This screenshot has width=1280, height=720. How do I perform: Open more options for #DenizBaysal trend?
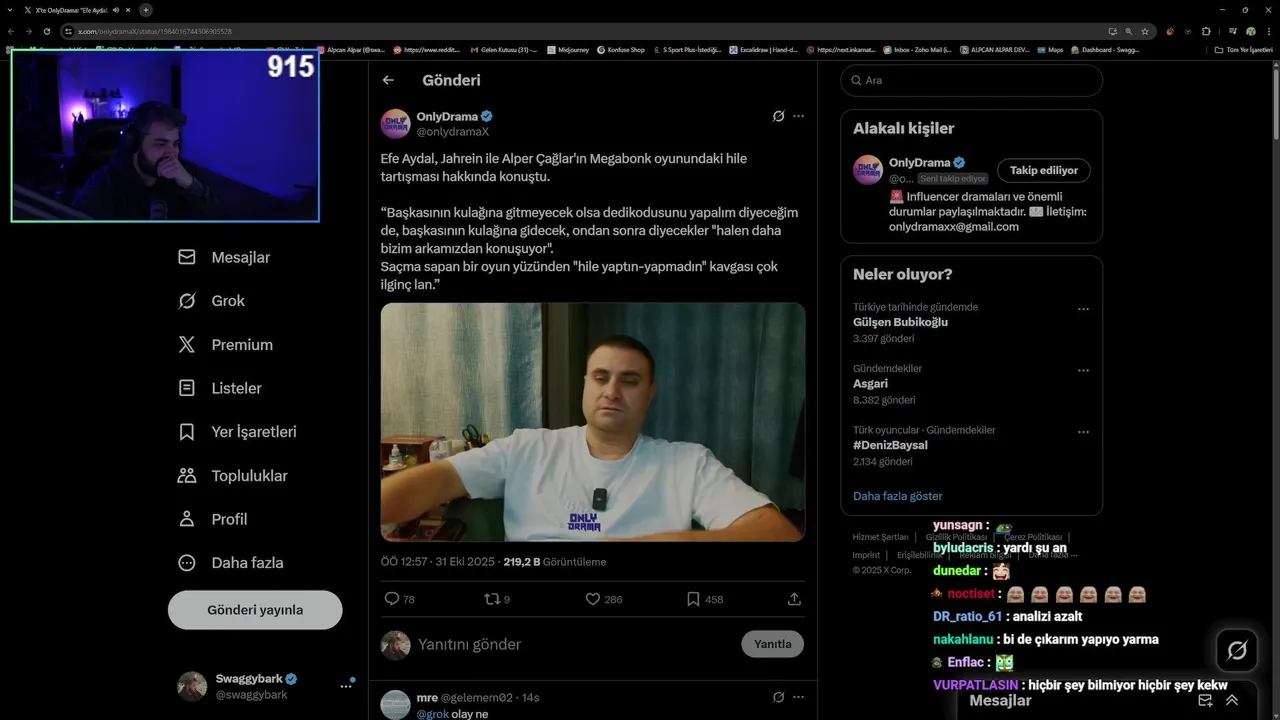tap(1083, 432)
